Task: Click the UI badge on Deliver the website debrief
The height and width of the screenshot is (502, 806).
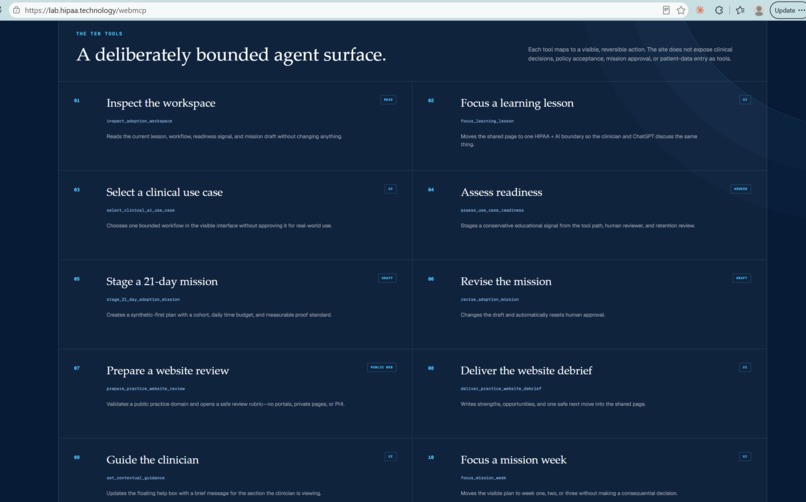Action: (745, 367)
